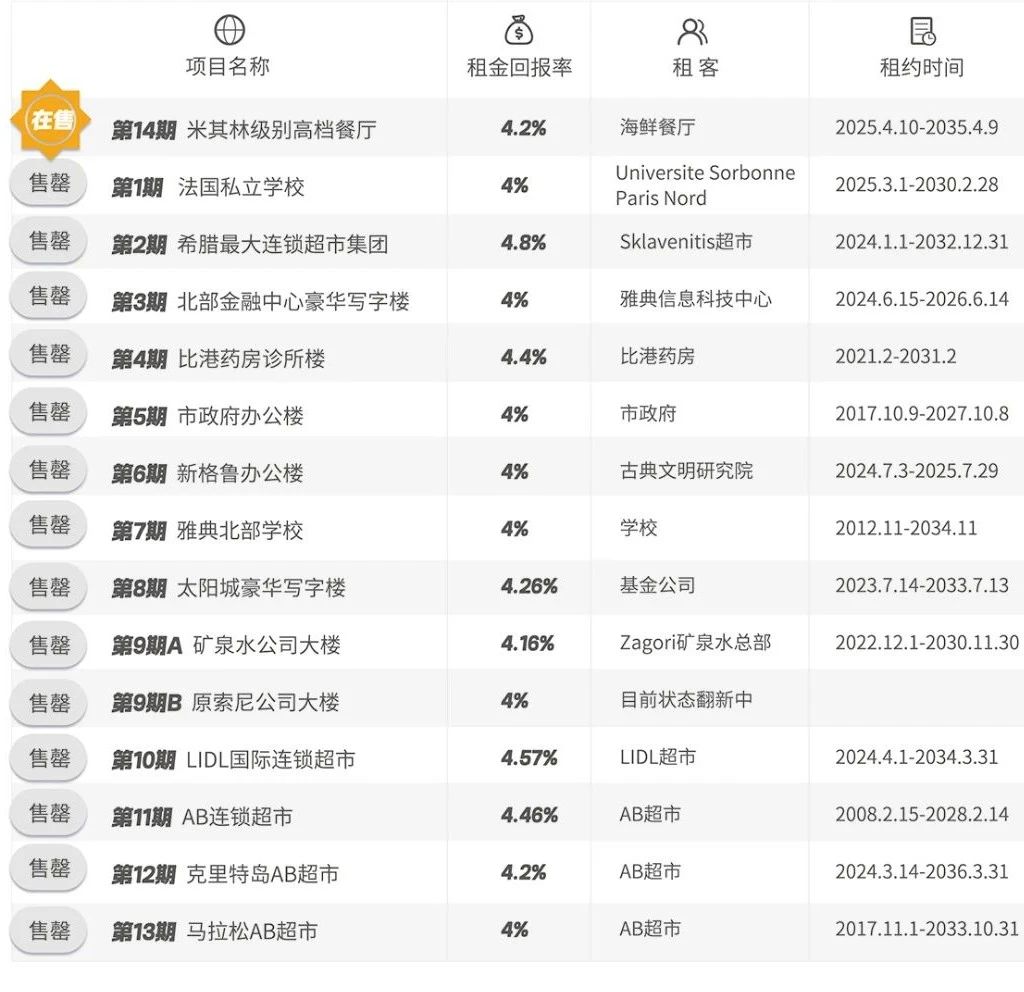The width and height of the screenshot is (1024, 992).
Task: Select project name 第4期 比港药房诊所楼
Action: point(218,359)
